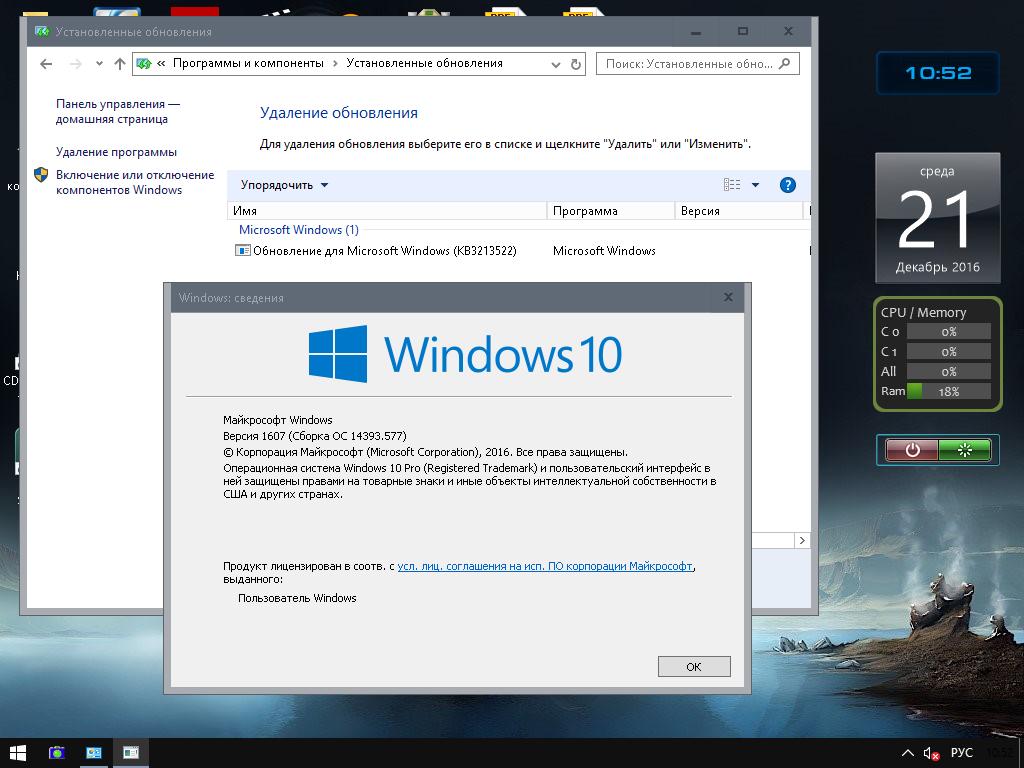This screenshot has height=768, width=1024.
Task: Show hidden tray icons chevron
Action: point(907,753)
